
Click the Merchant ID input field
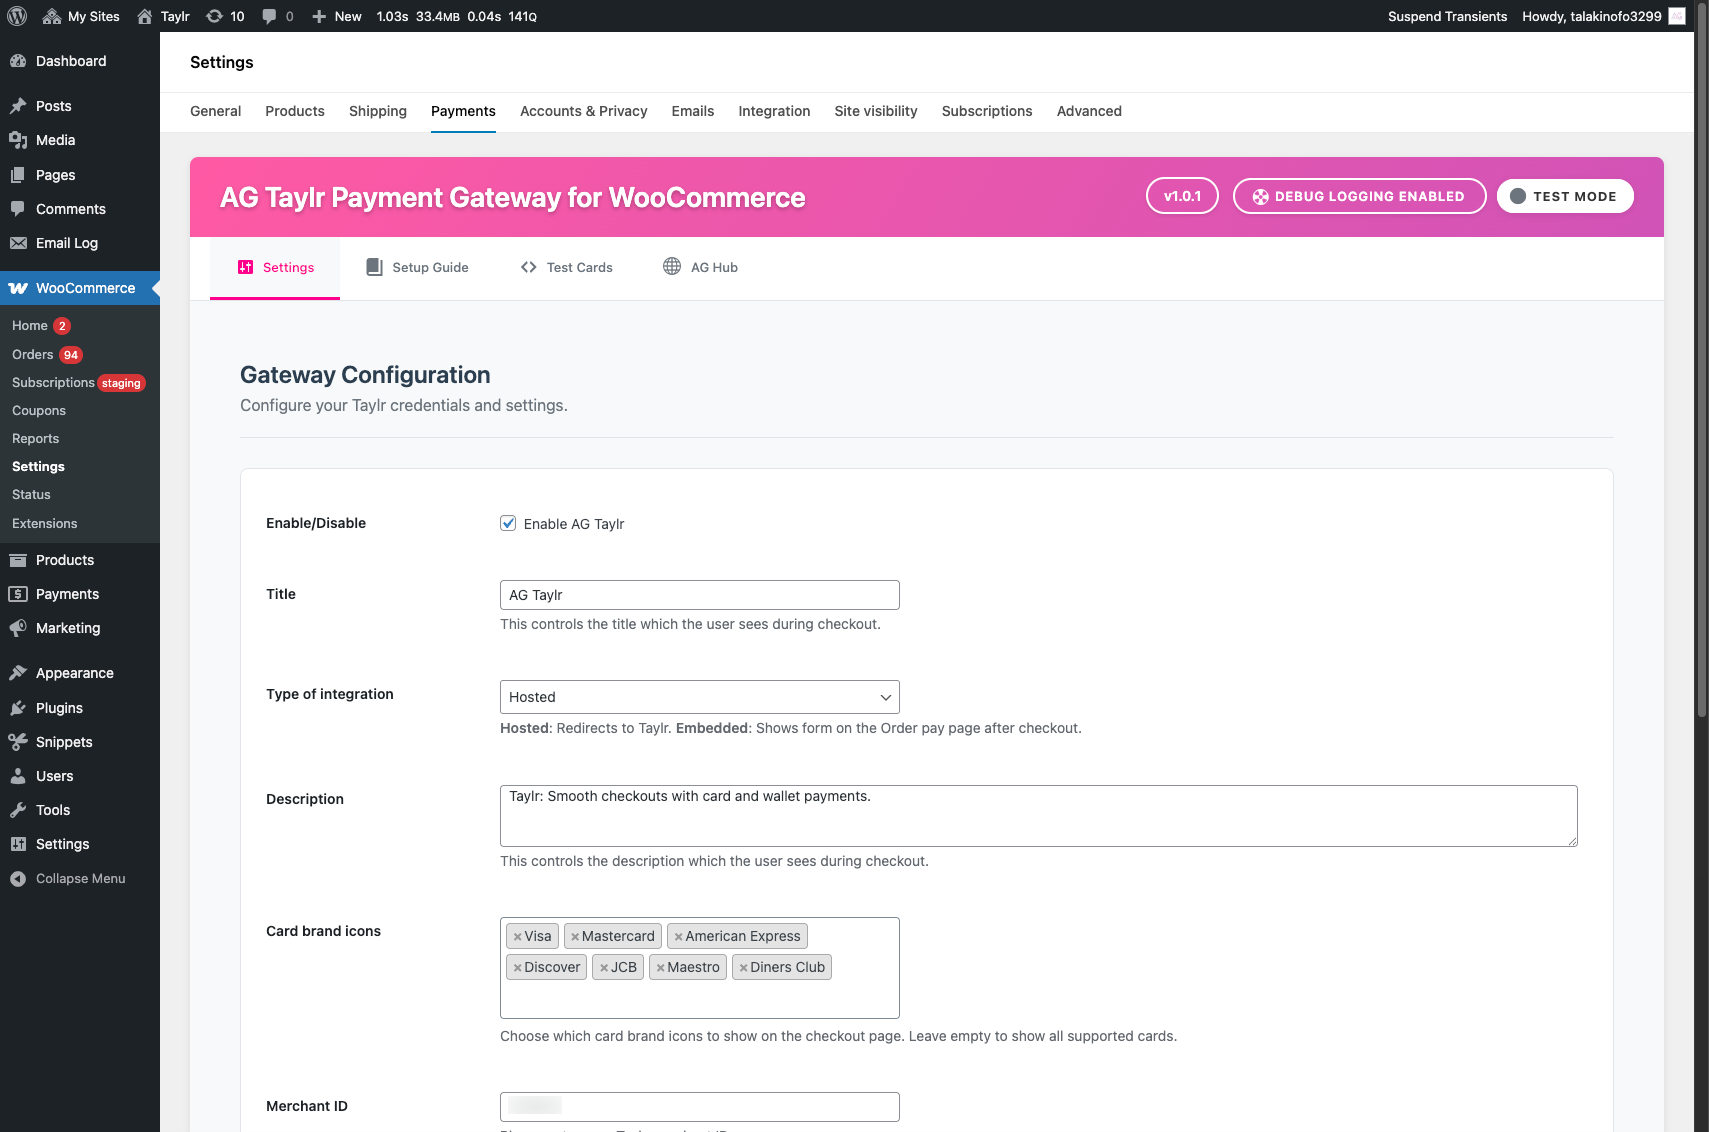(x=700, y=1107)
